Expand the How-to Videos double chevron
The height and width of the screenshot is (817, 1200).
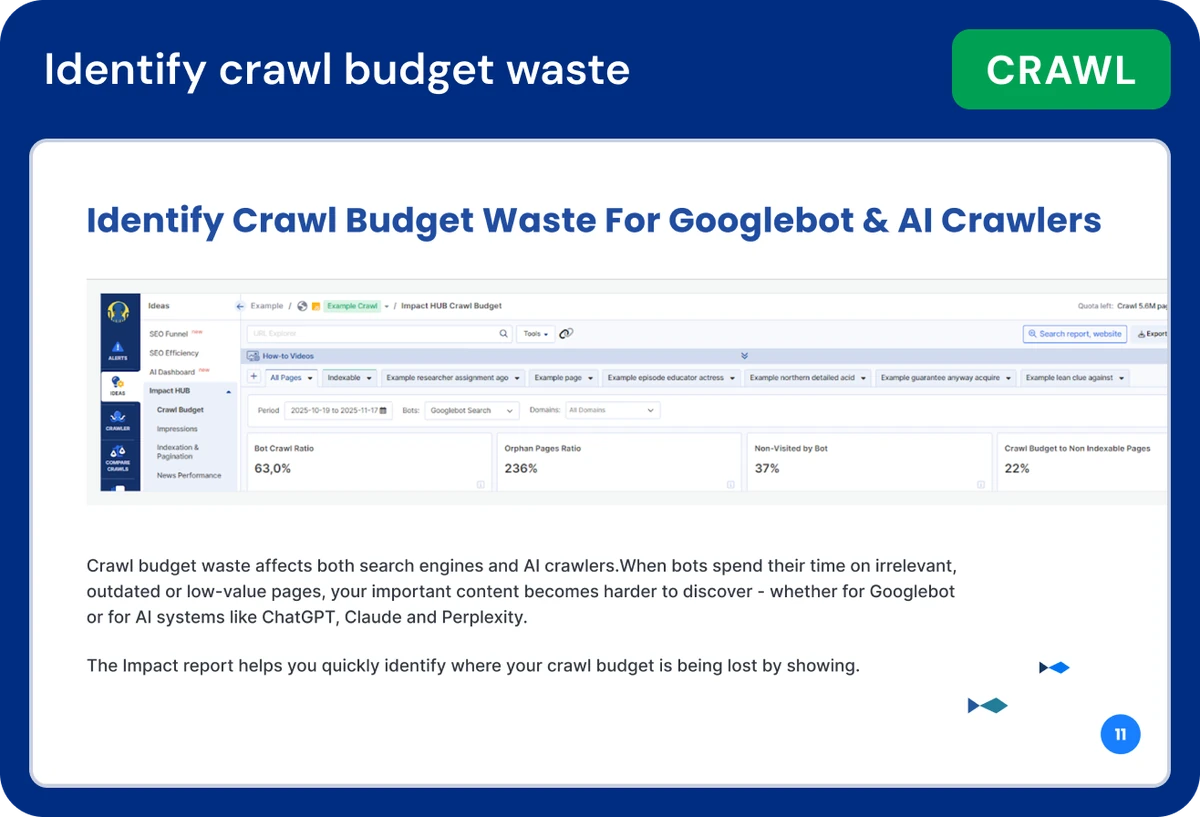point(744,356)
